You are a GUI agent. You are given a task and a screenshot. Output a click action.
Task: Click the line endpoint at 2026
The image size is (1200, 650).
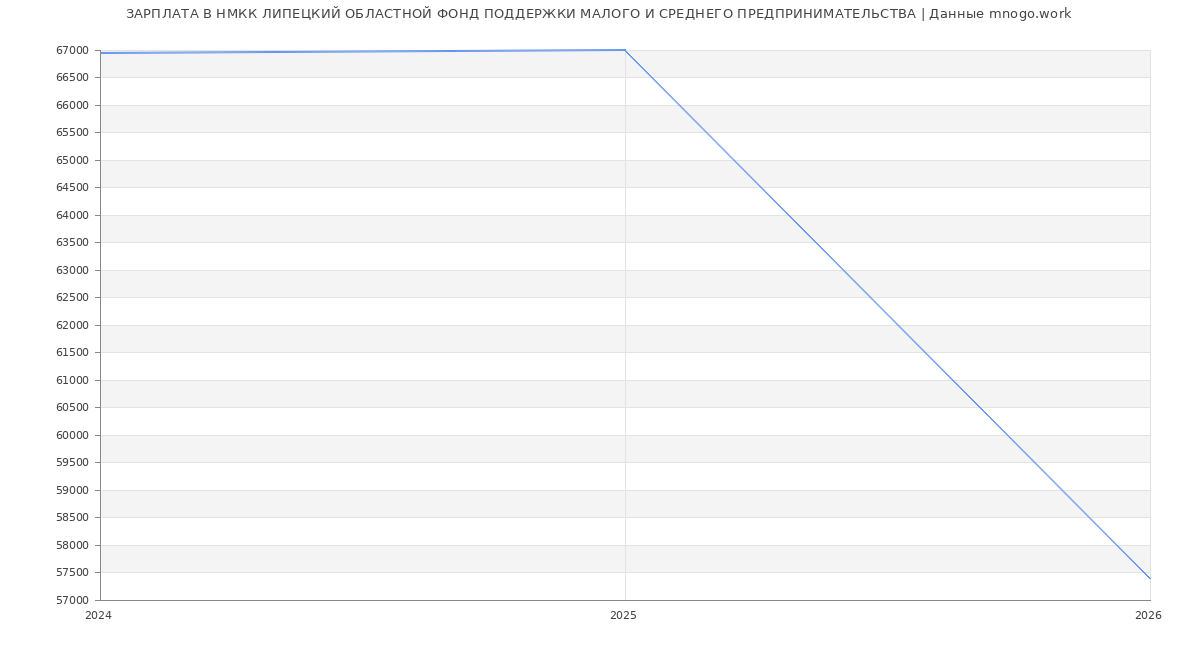(1150, 578)
